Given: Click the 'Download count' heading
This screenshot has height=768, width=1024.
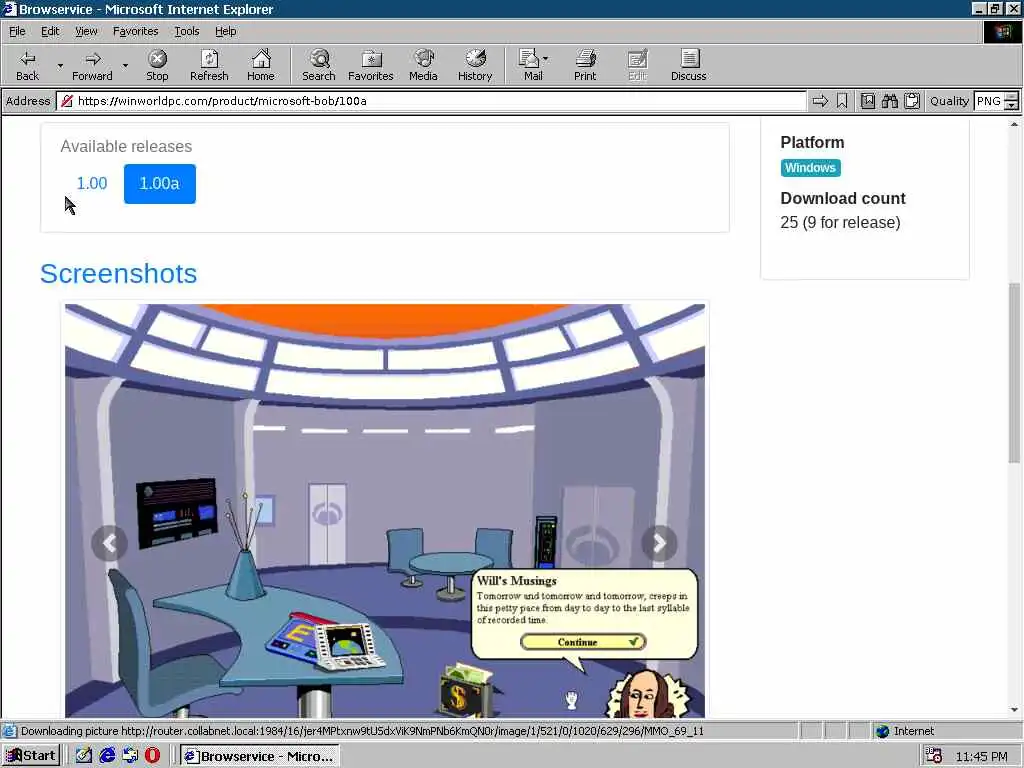Looking at the screenshot, I should [842, 199].
